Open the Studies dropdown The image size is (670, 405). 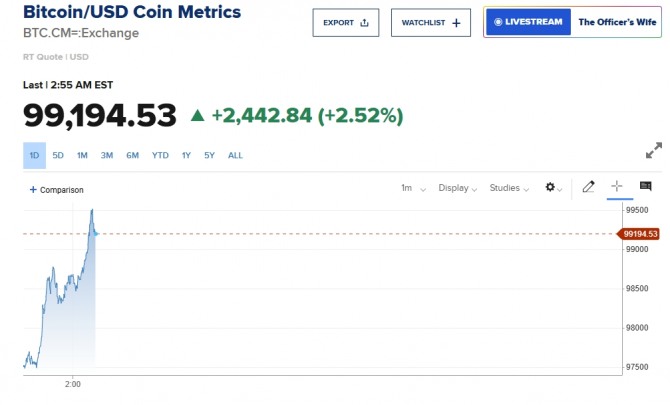point(508,188)
